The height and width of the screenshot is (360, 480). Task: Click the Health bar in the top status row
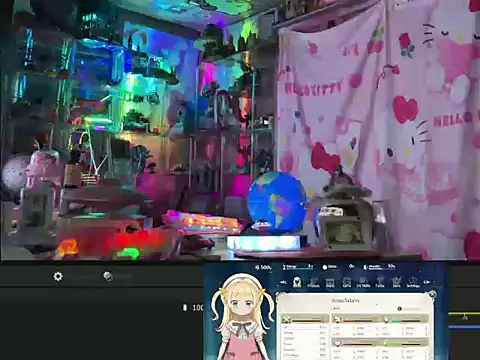379,267
